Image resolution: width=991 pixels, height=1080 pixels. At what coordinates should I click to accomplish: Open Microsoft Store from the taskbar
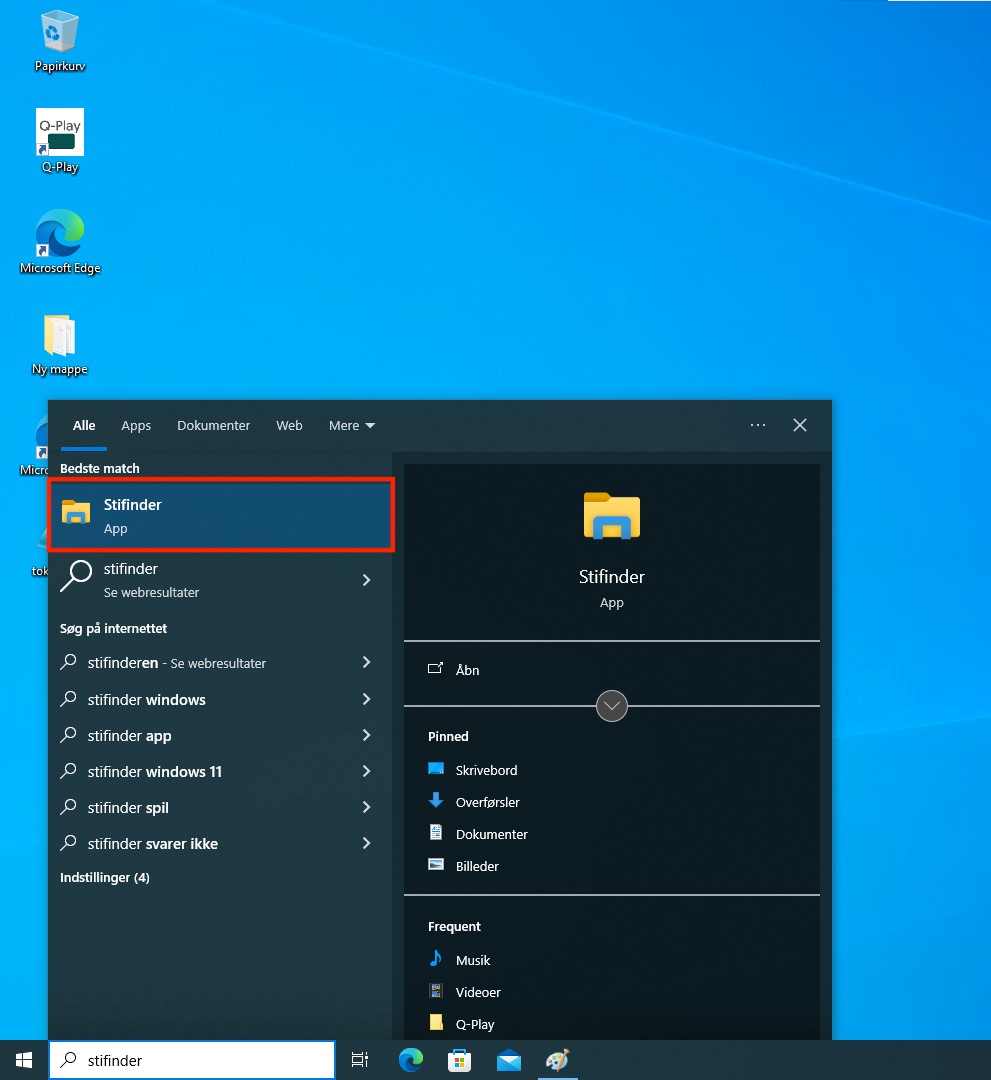pyautogui.click(x=459, y=1060)
